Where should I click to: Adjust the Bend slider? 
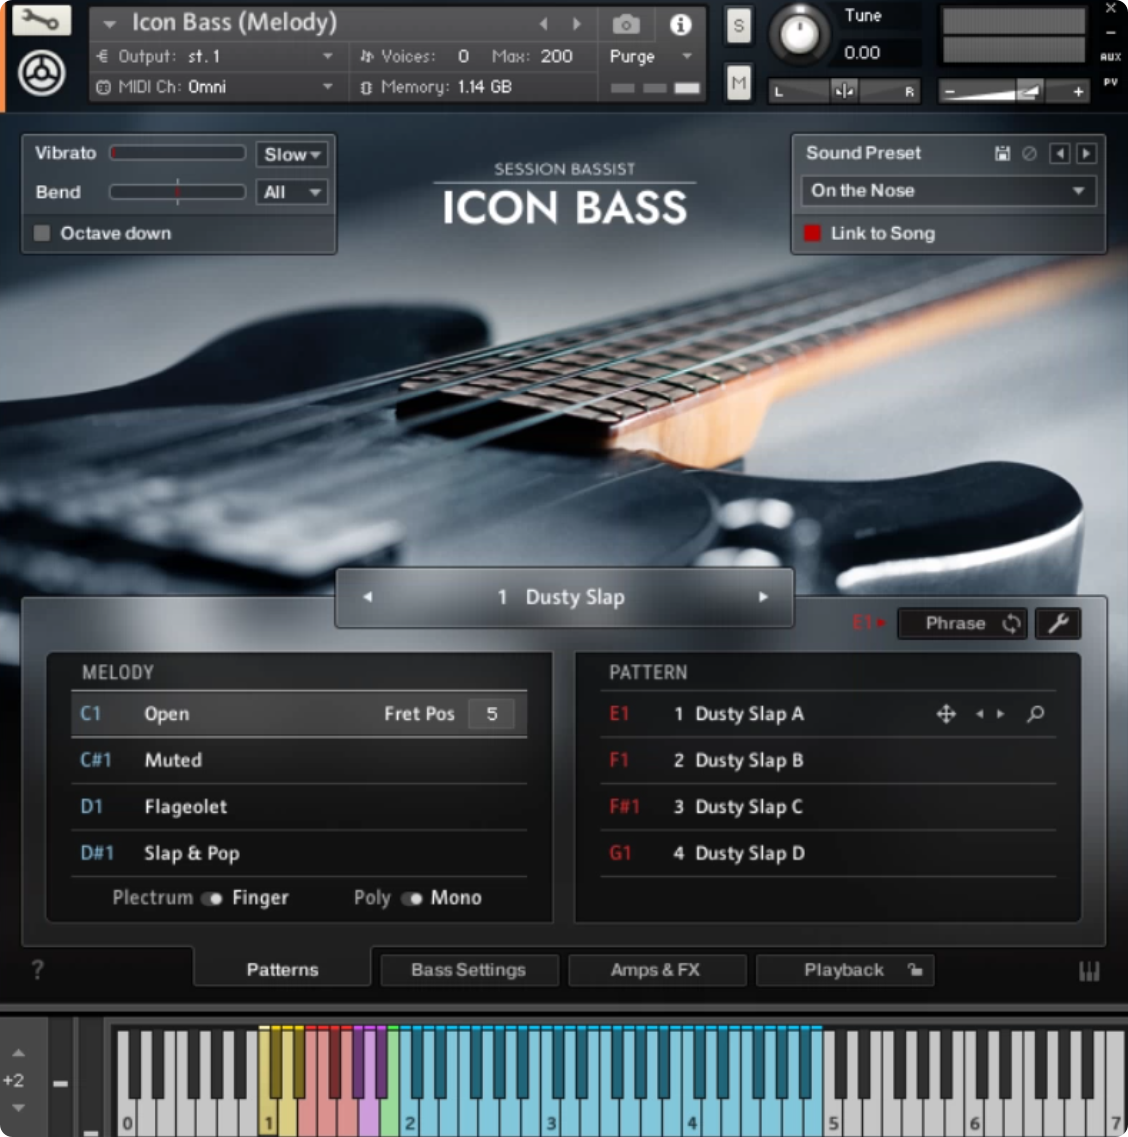pos(178,192)
